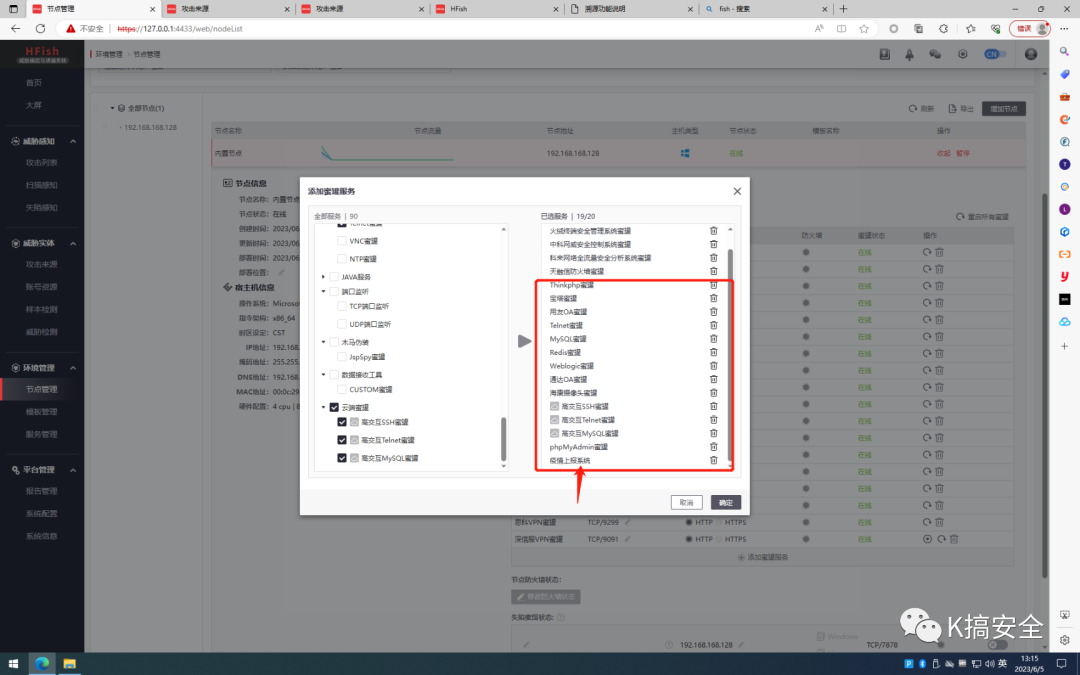
Task: Cancel the dialog with the 取消 button
Action: click(x=687, y=503)
